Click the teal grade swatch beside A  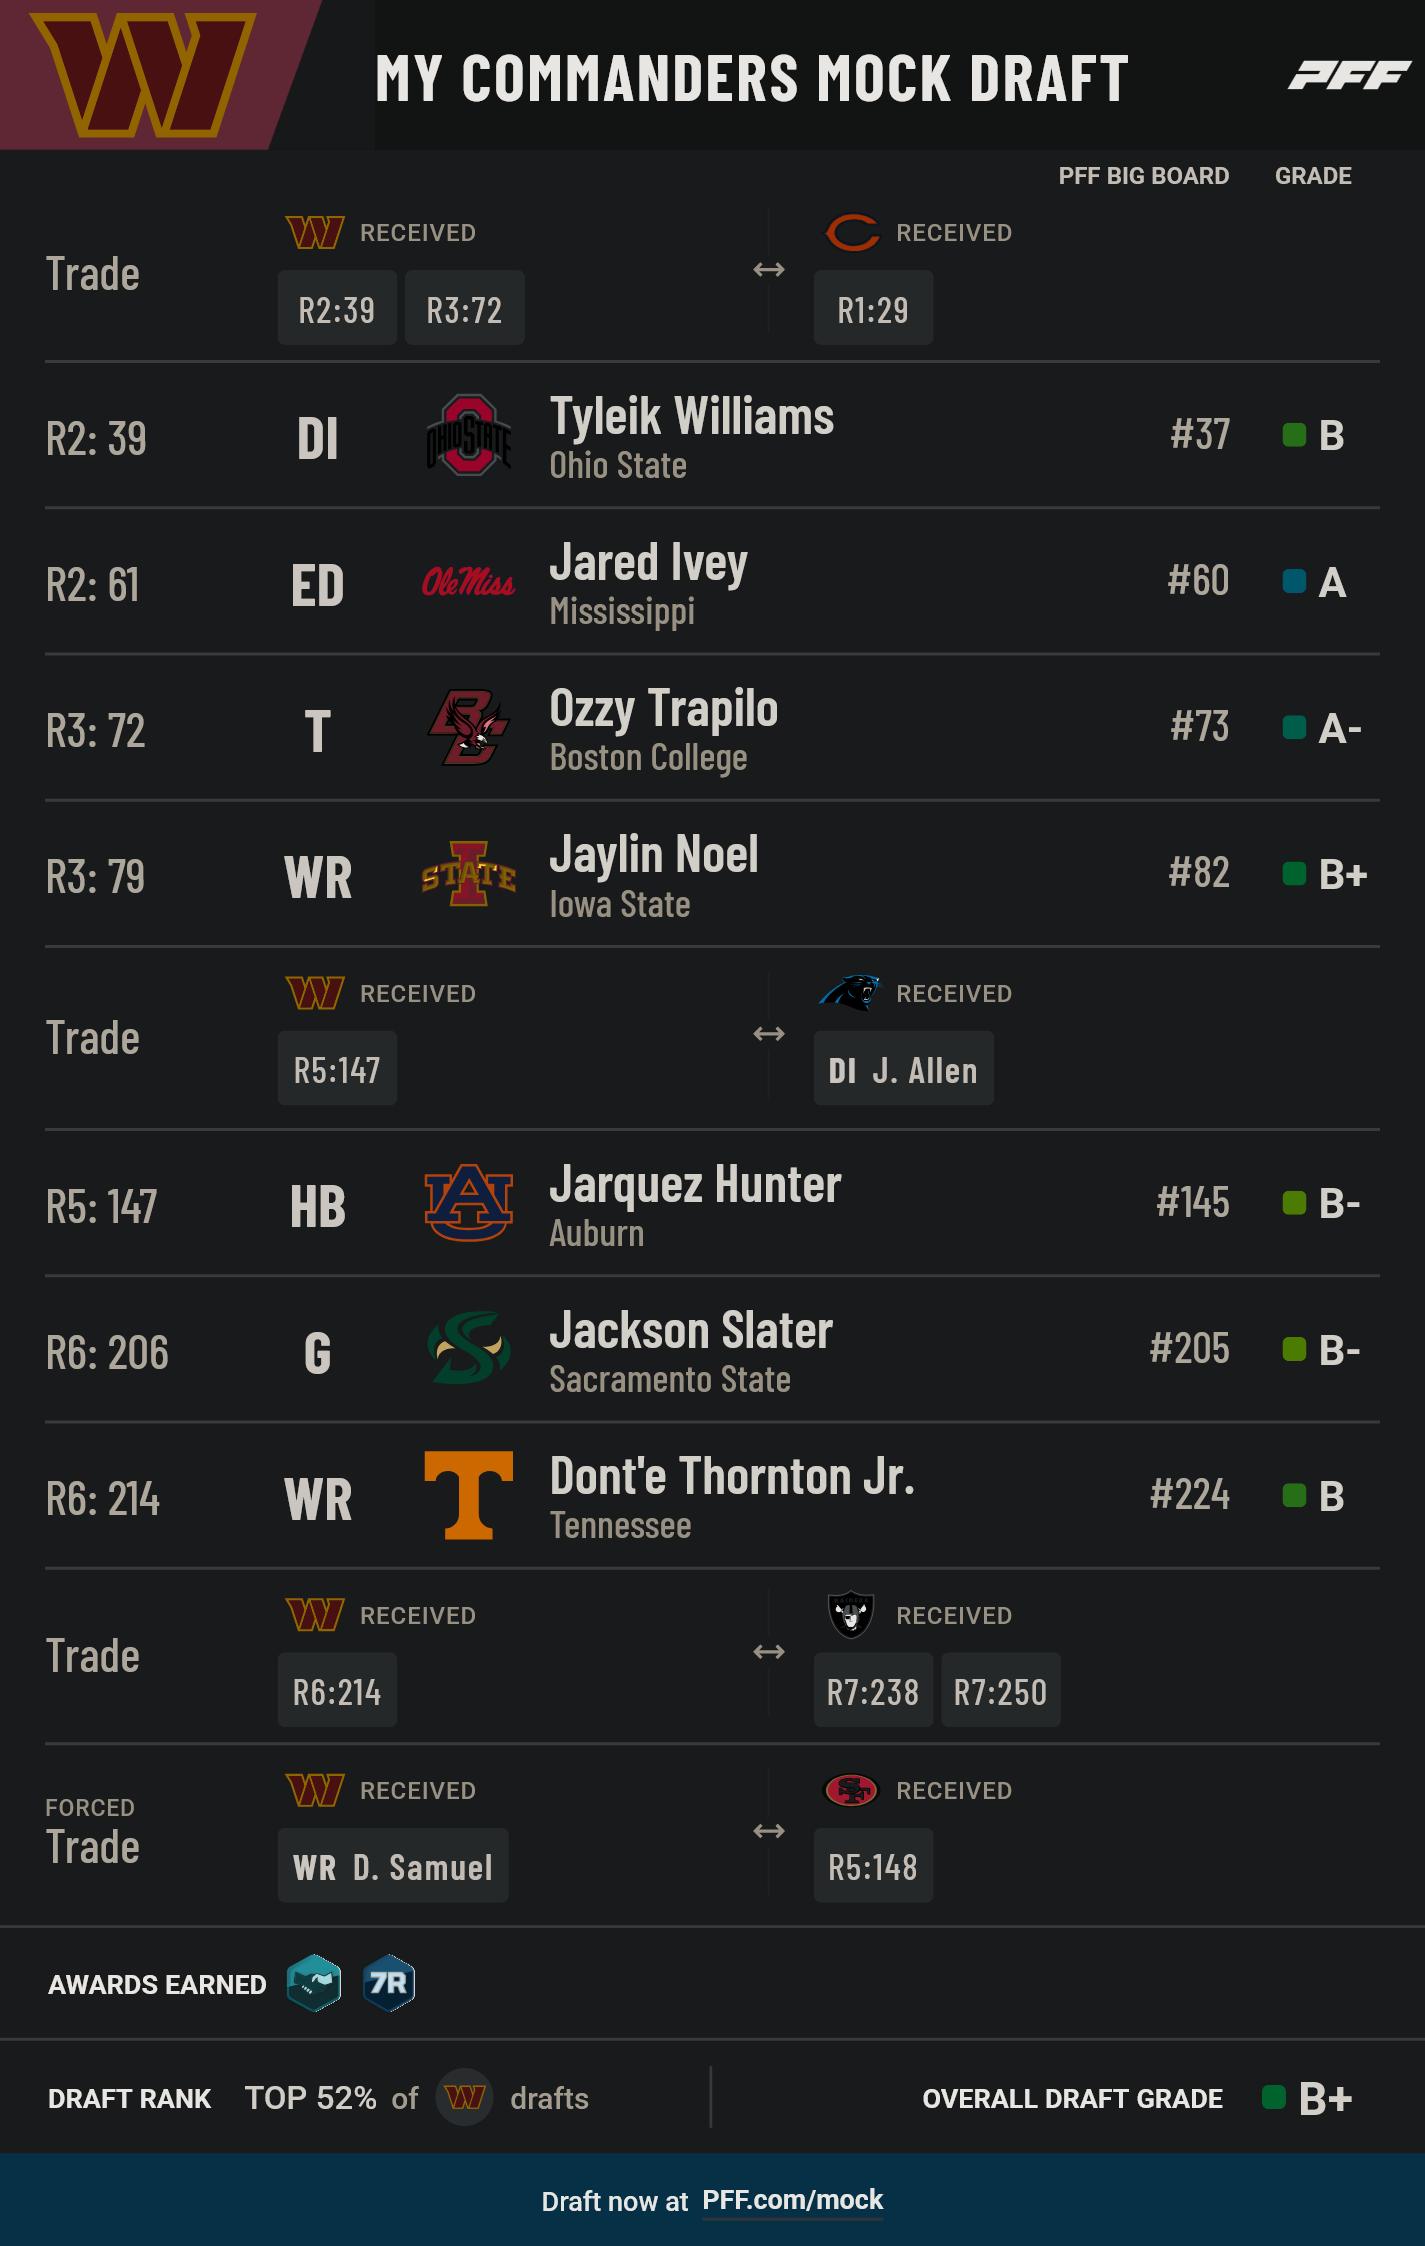[x=1294, y=581]
